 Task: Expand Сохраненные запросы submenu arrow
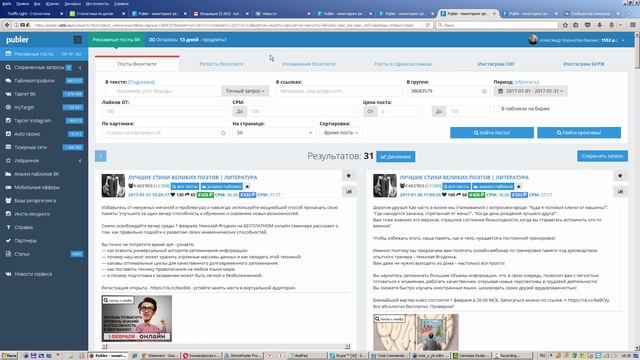(80, 67)
